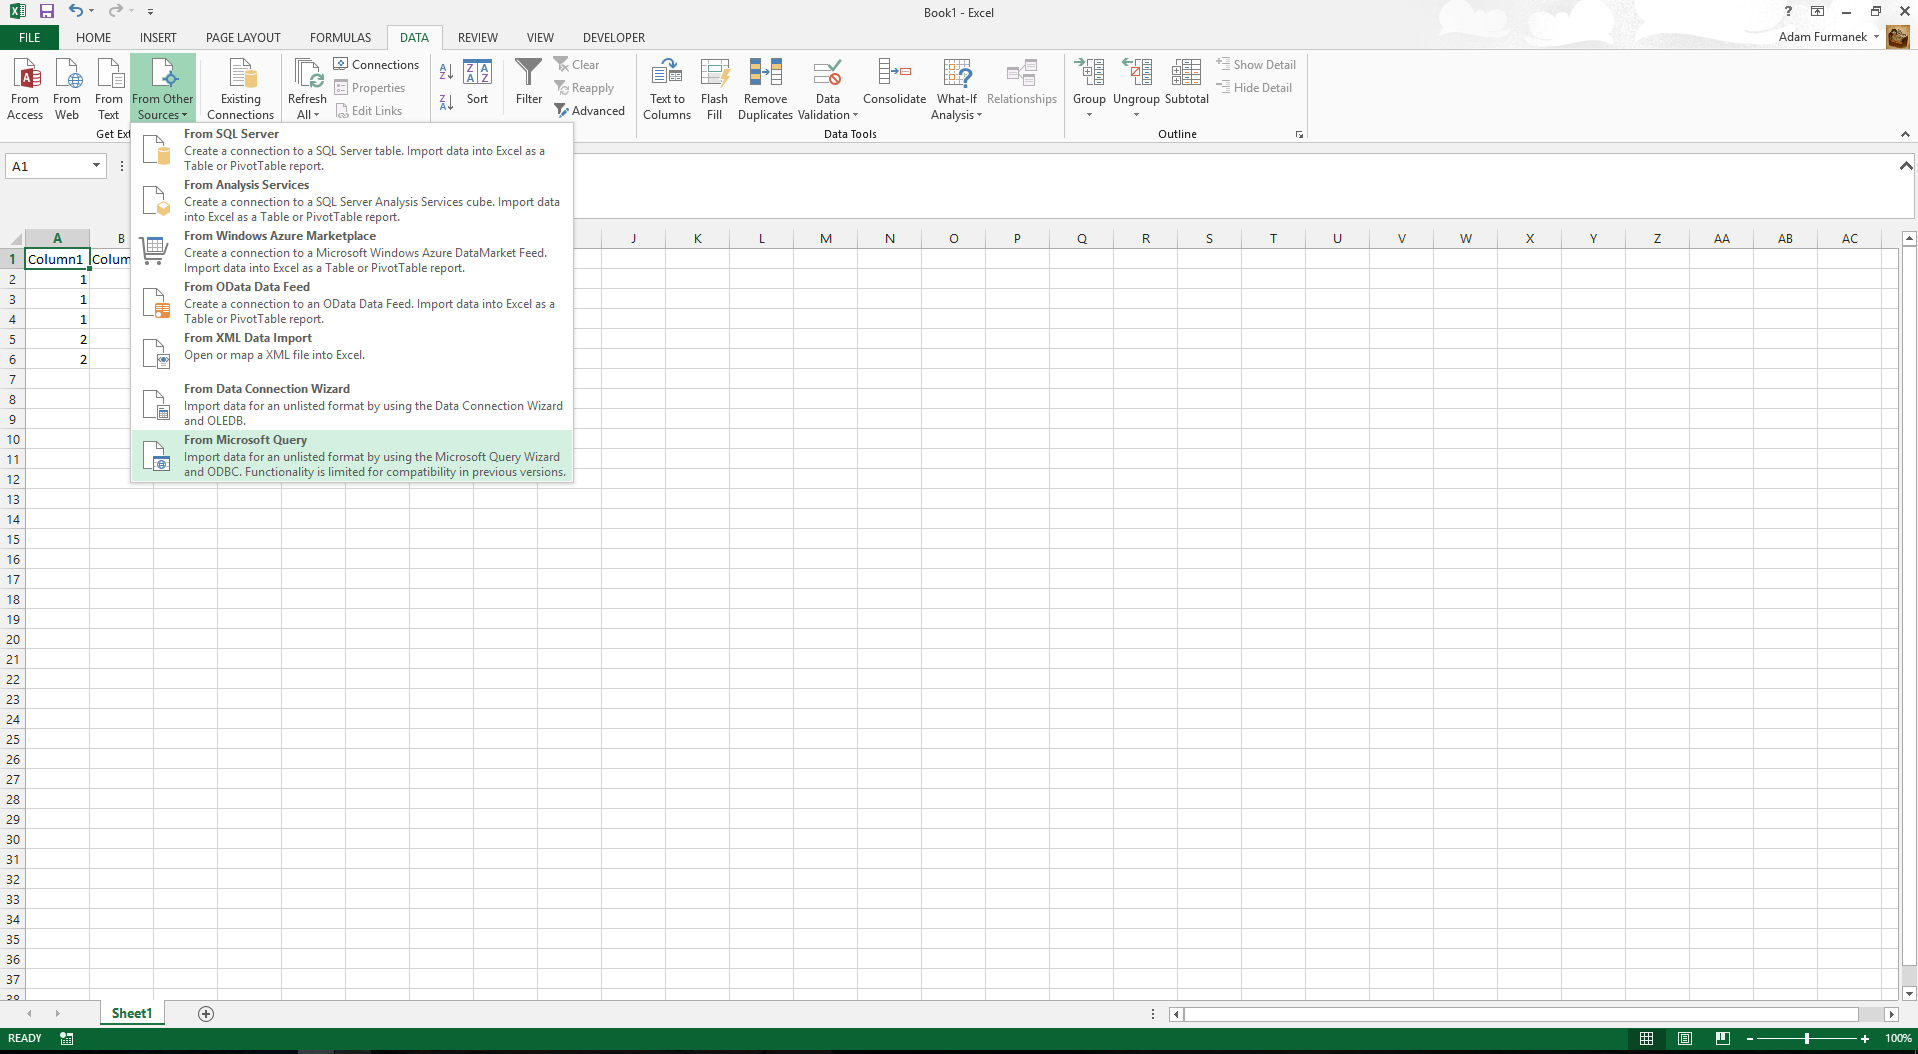The image size is (1918, 1054).
Task: Switch to the INSERT tab
Action: (158, 38)
